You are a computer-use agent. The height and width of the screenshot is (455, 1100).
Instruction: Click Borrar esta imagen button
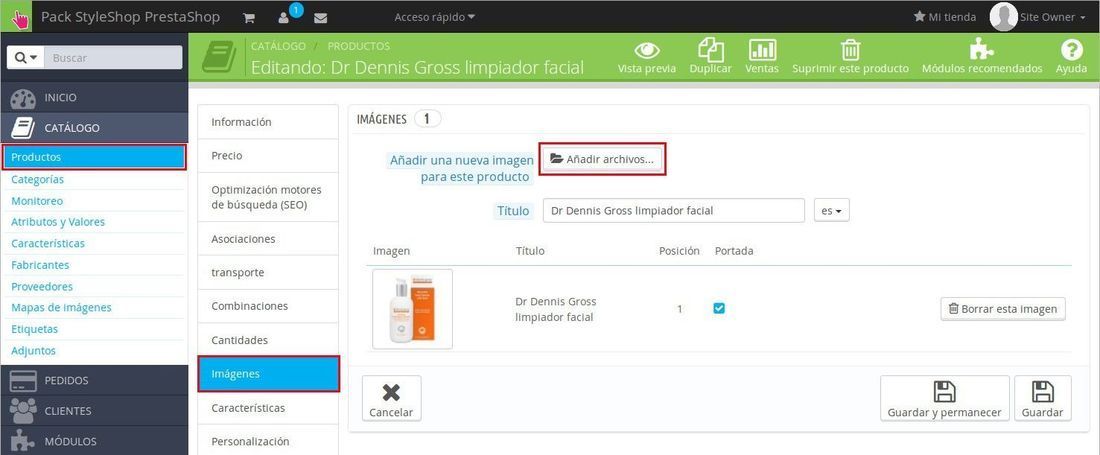pyautogui.click(x=1002, y=308)
